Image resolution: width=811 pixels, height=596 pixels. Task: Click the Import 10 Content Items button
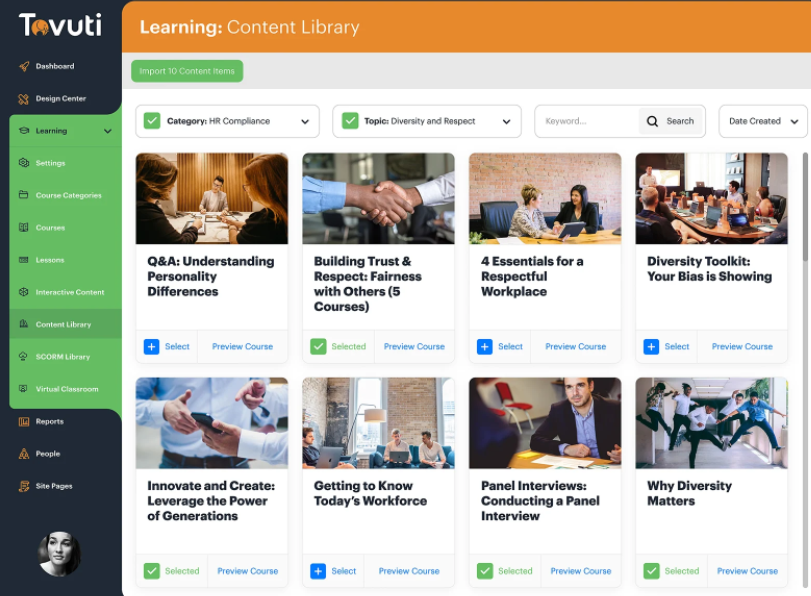[x=187, y=71]
